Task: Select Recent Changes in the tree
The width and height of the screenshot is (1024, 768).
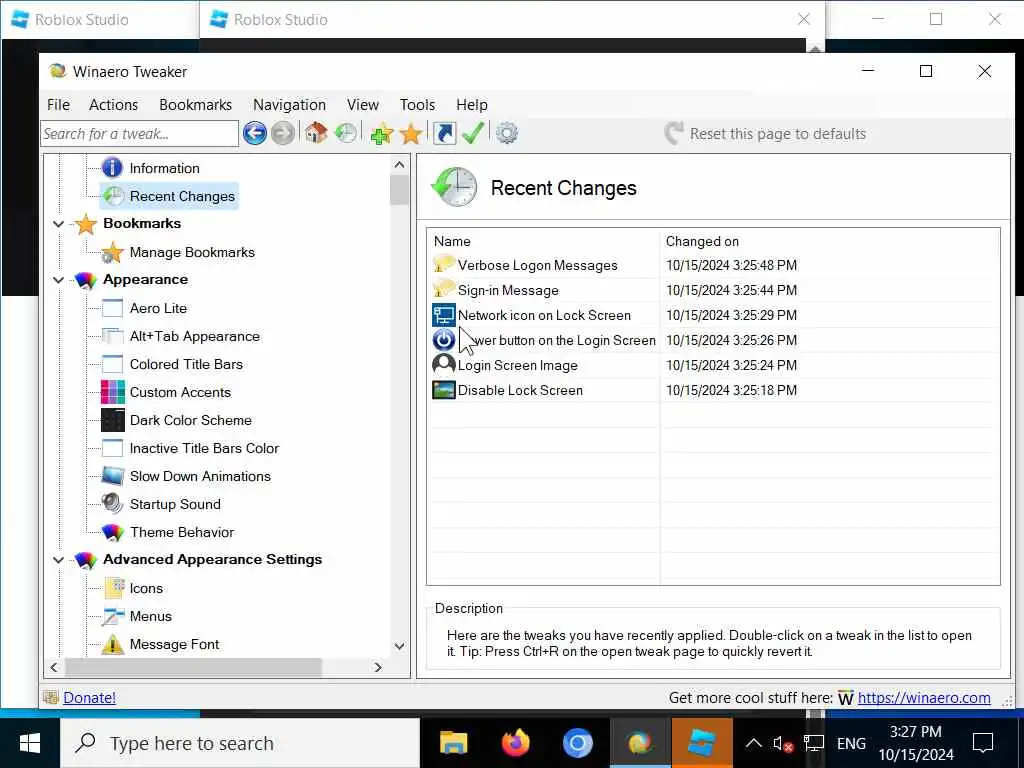Action: [182, 196]
